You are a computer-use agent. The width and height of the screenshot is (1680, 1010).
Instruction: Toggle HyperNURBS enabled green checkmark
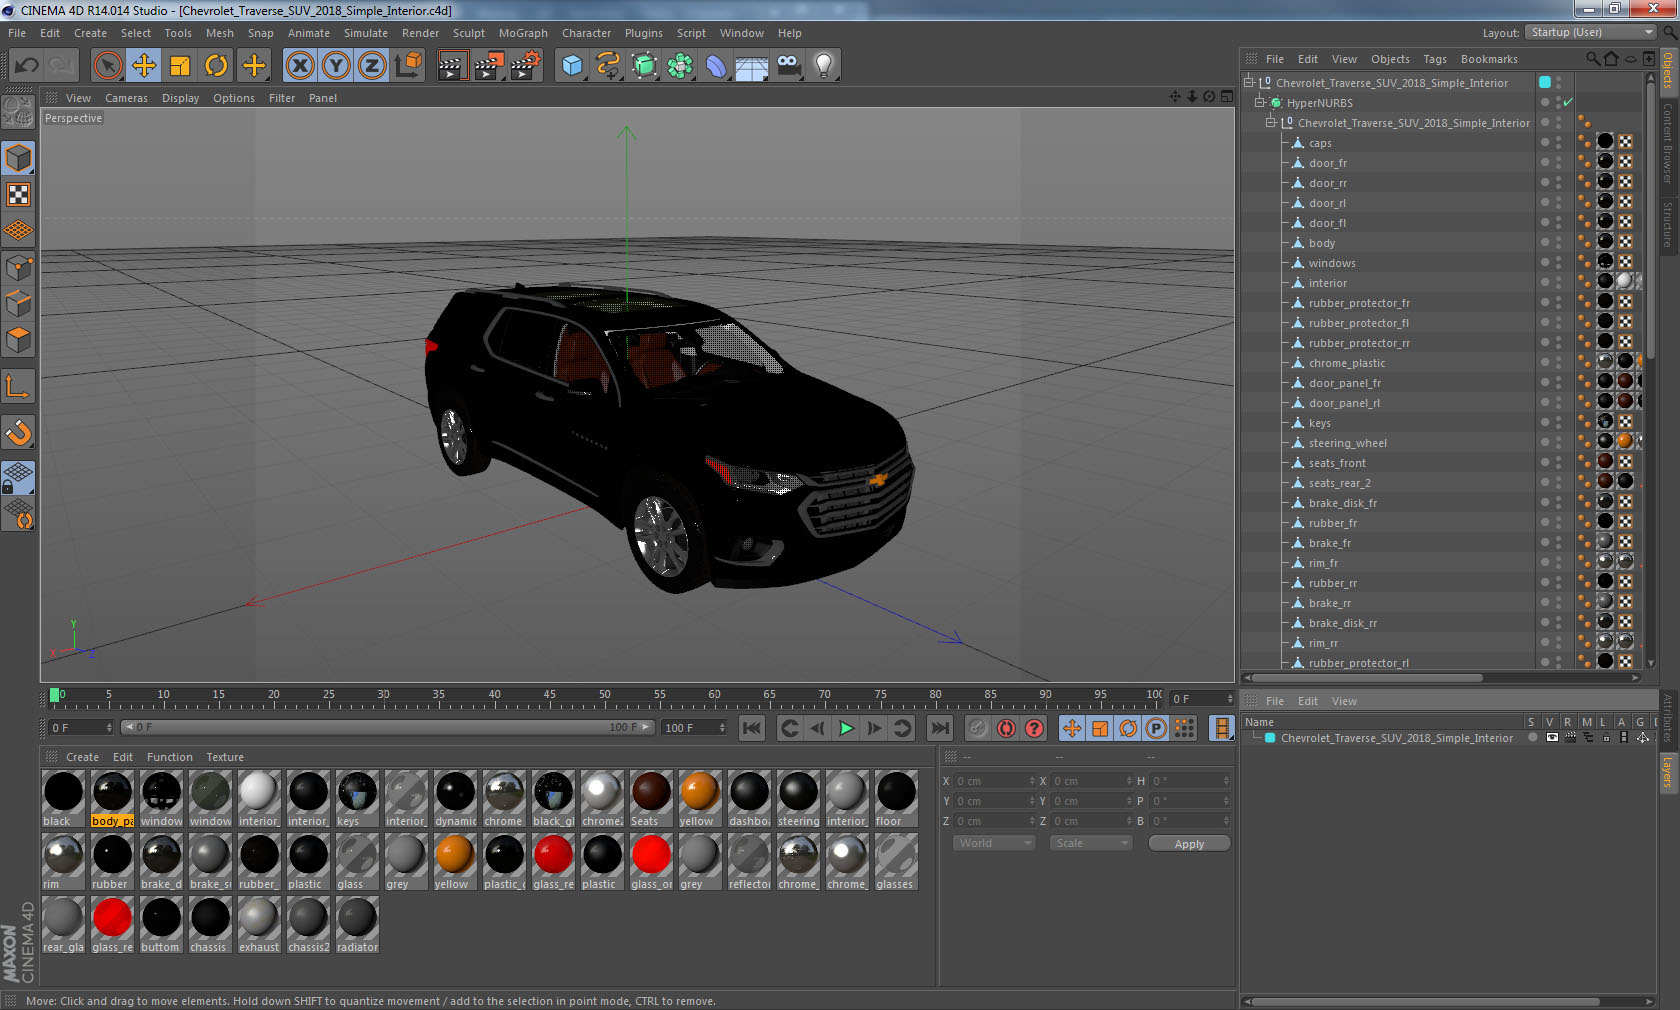[x=1568, y=102]
